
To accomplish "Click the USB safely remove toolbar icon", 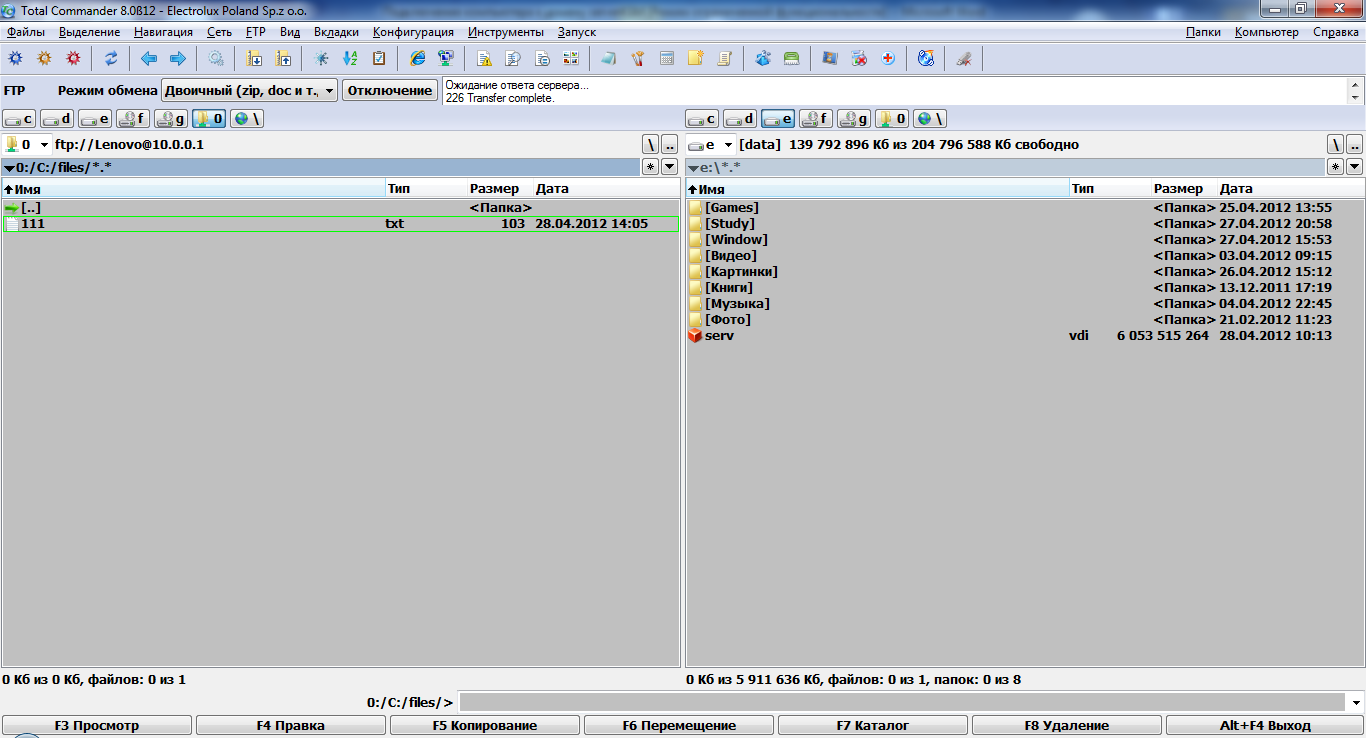I will [x=964, y=58].
